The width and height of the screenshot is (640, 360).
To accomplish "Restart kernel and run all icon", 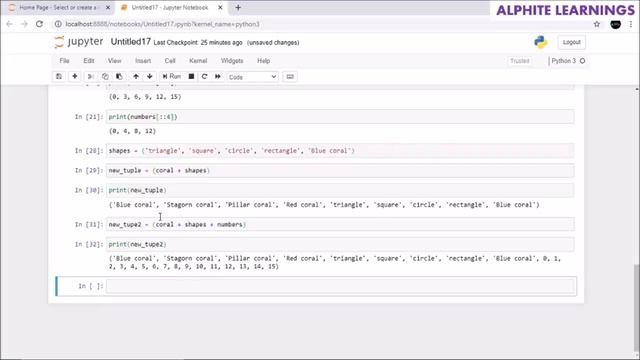I will [218, 77].
